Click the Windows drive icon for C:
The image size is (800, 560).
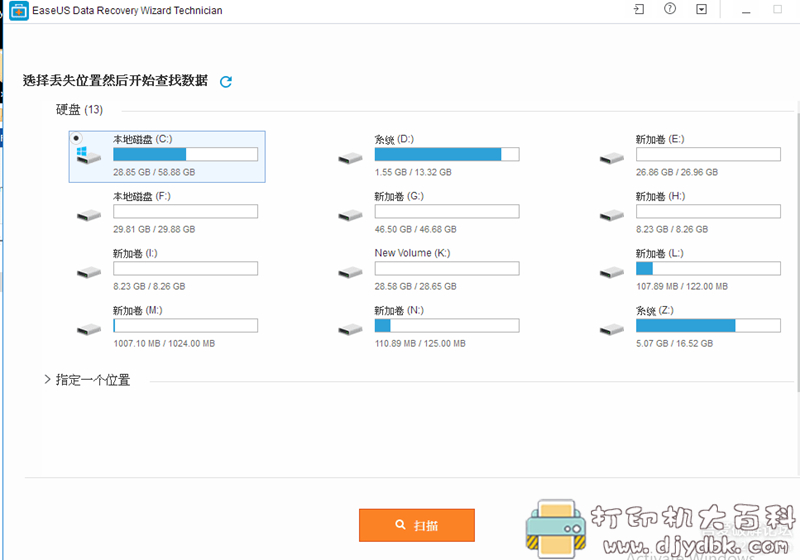coord(88,156)
